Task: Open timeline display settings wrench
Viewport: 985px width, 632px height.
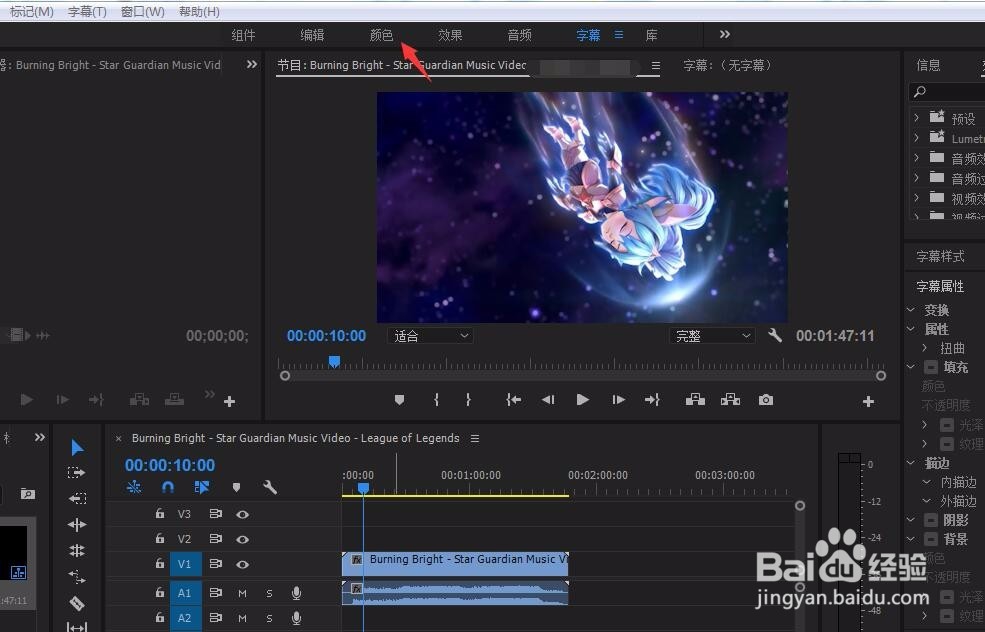Action: 270,487
